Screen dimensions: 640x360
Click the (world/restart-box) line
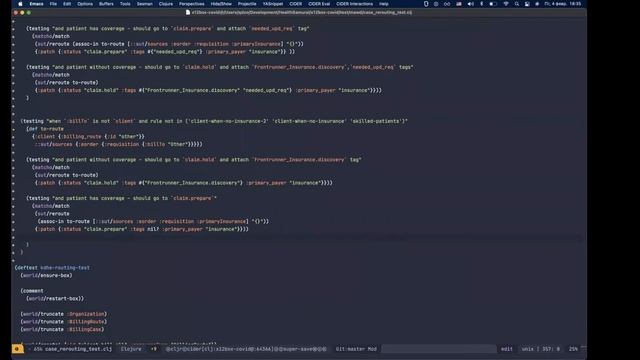click(55, 298)
